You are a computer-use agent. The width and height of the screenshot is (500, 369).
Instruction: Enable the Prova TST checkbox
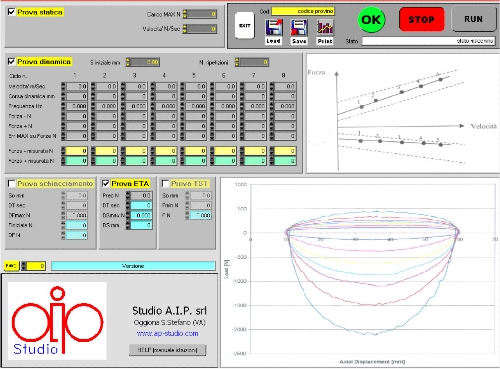165,183
